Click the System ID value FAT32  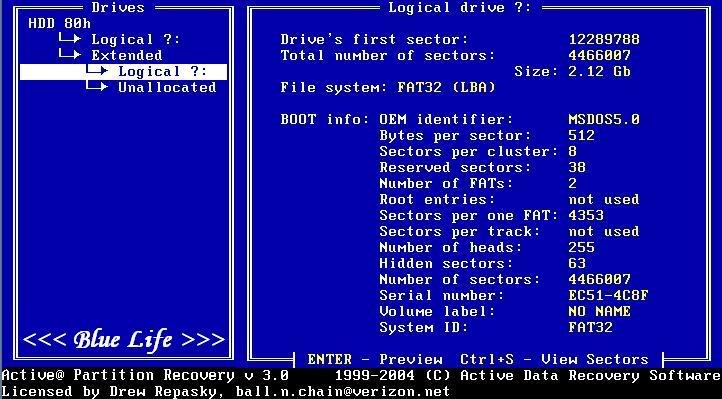[591, 328]
